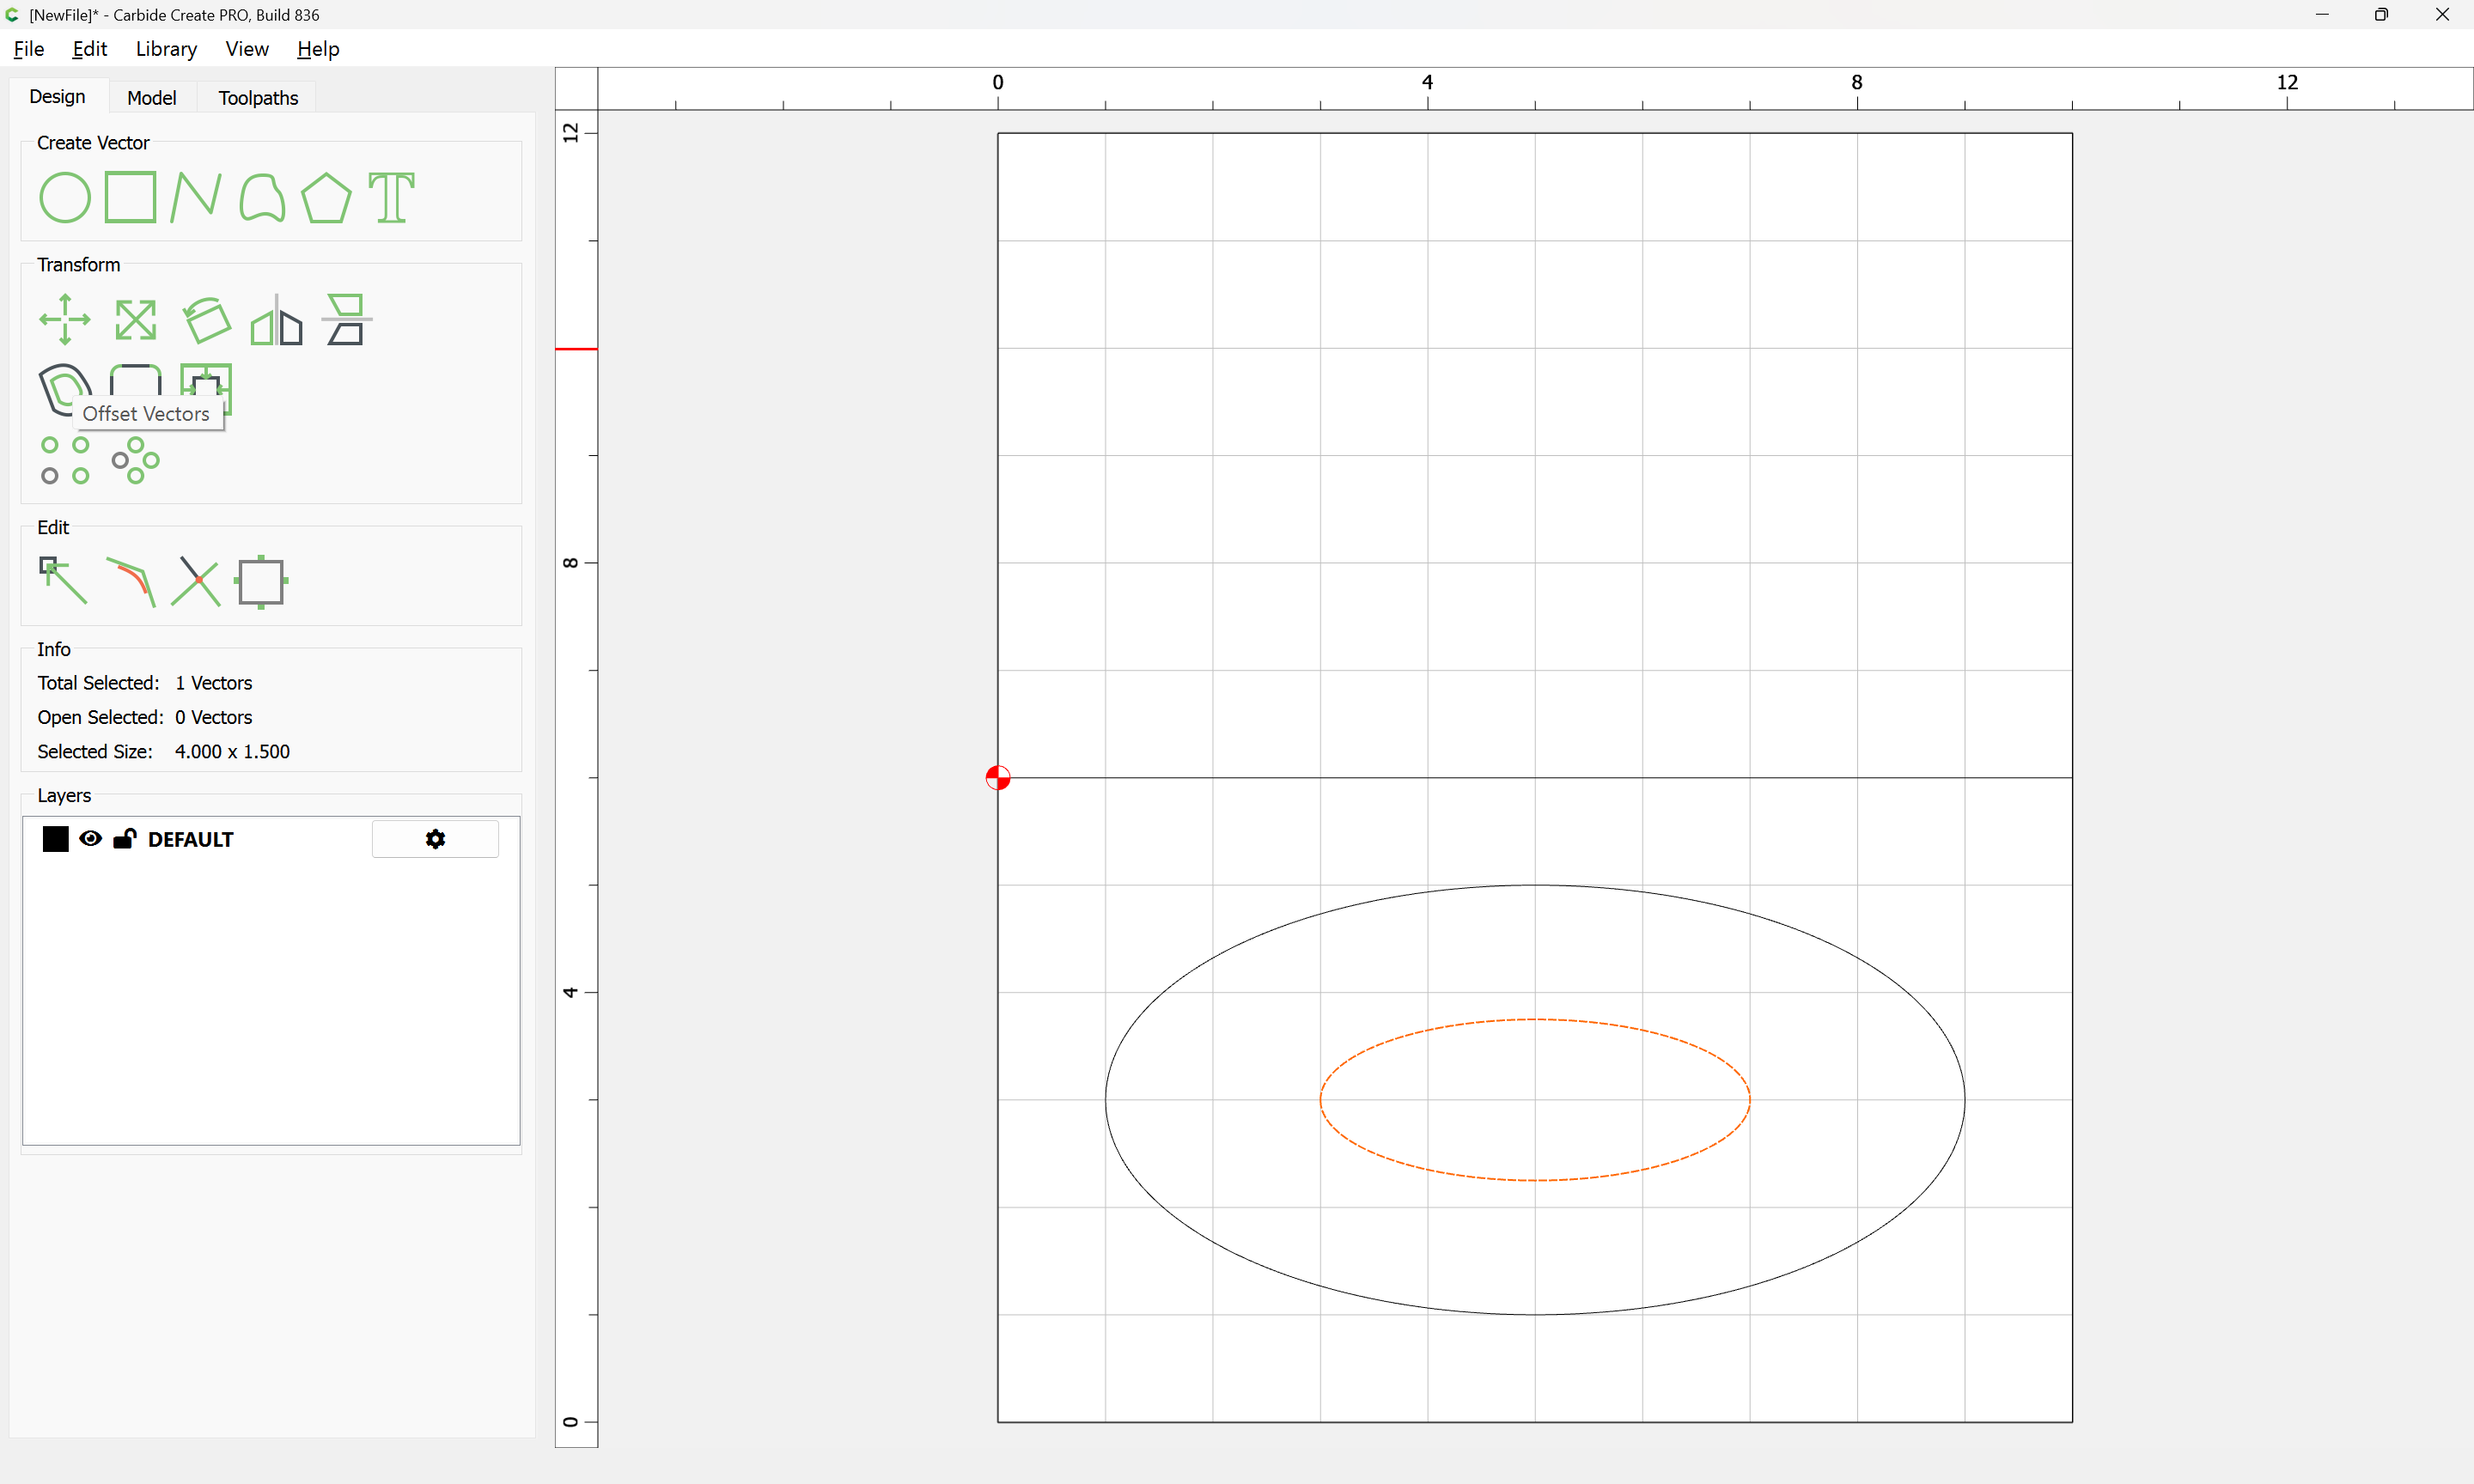Open the File menu
The width and height of the screenshot is (2474, 1484).
28,49
